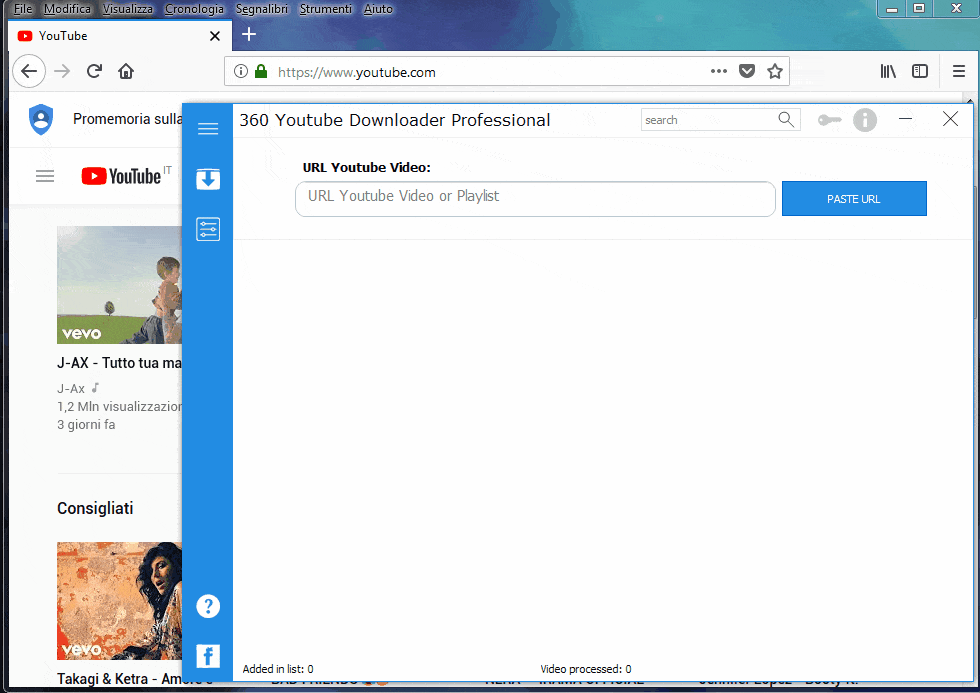
Task: Open the Segnalibri menu
Action: click(x=262, y=9)
